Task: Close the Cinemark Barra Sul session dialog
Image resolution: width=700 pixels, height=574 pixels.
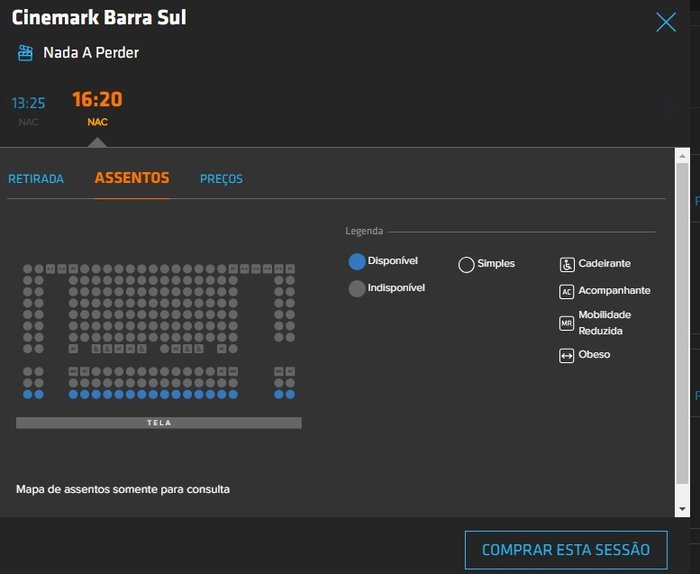Action: [x=666, y=22]
